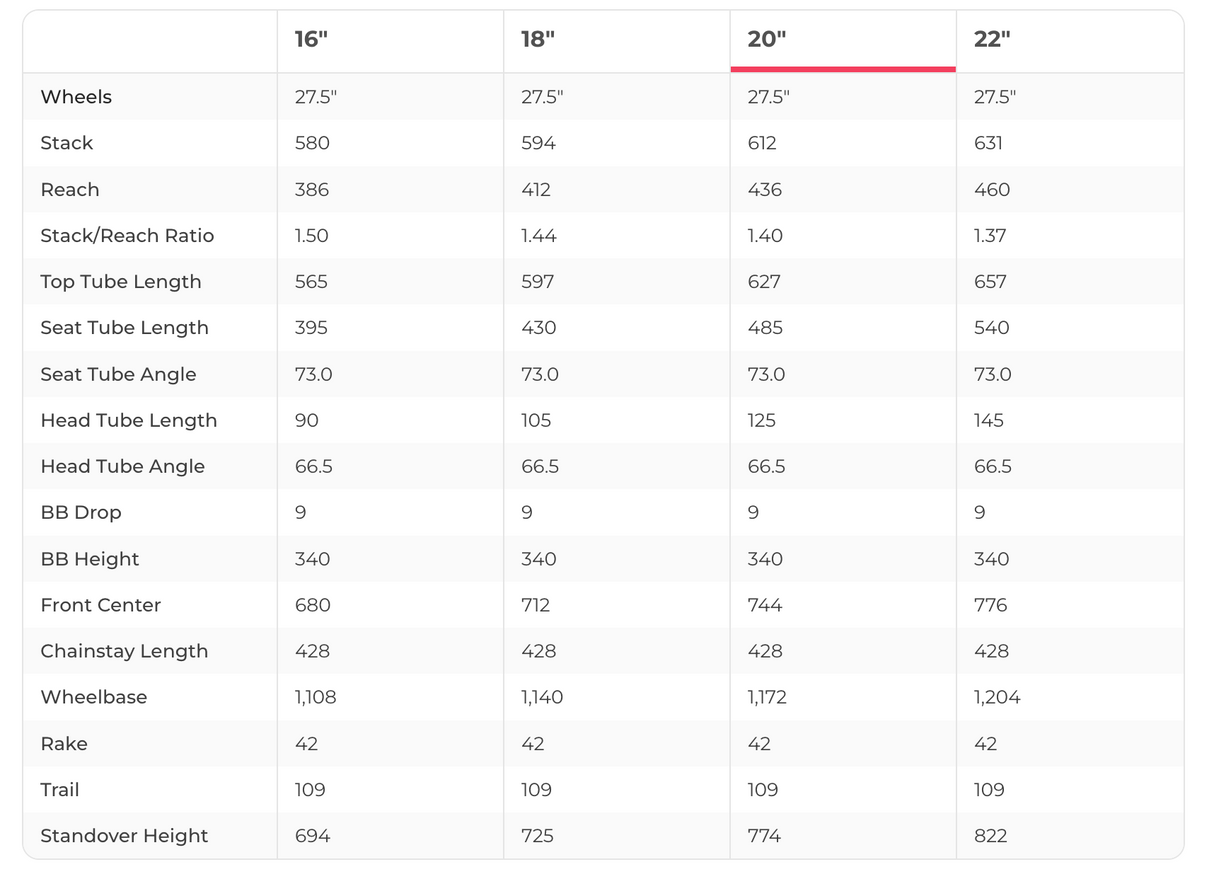
Task: Click the Head Tube Angle label
Action: click(122, 467)
